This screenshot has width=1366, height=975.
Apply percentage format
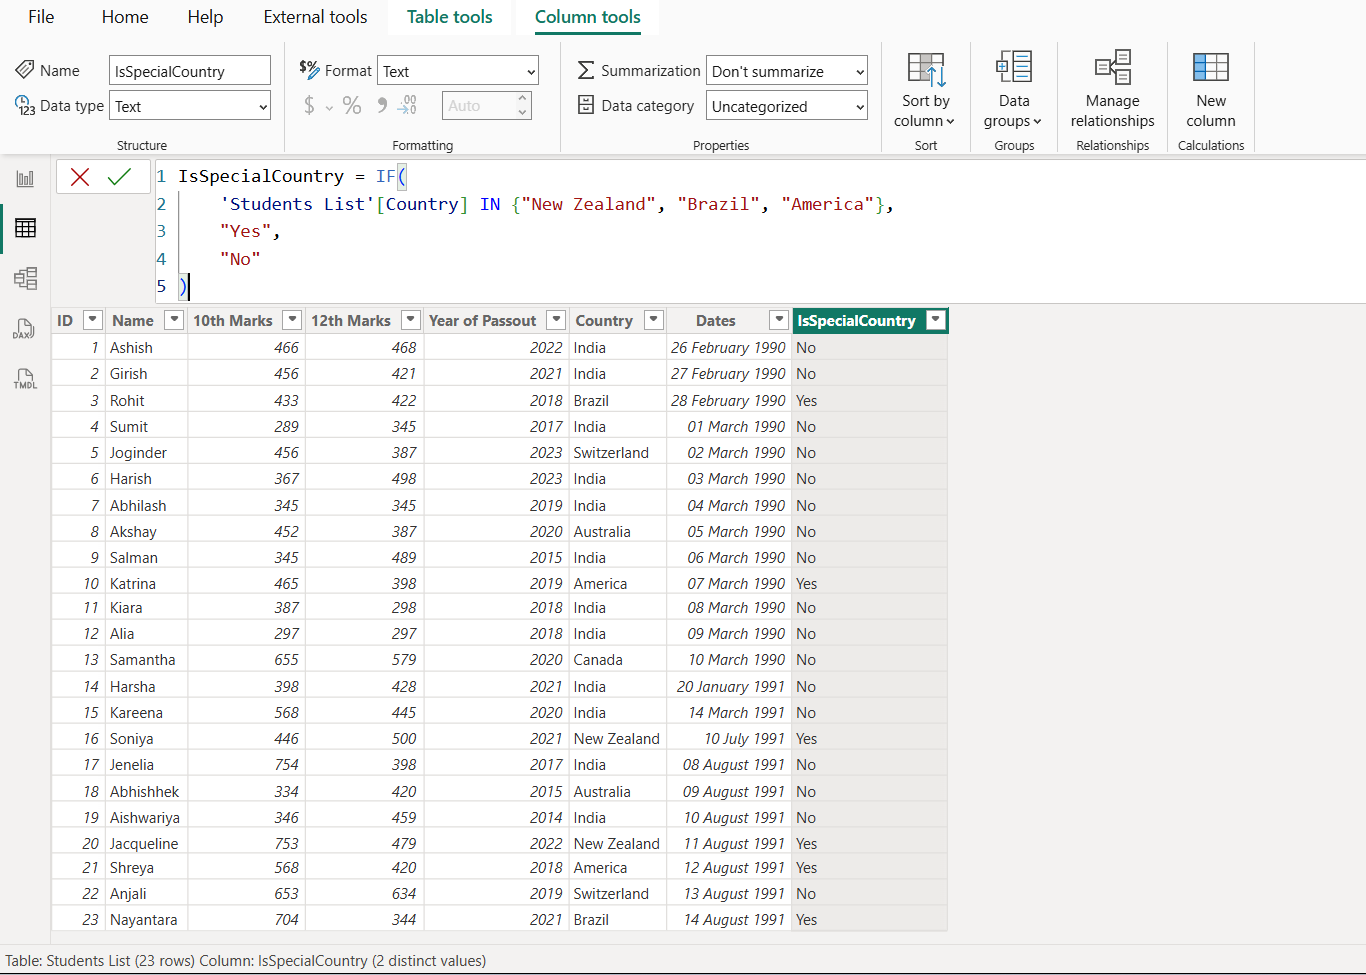tap(352, 106)
